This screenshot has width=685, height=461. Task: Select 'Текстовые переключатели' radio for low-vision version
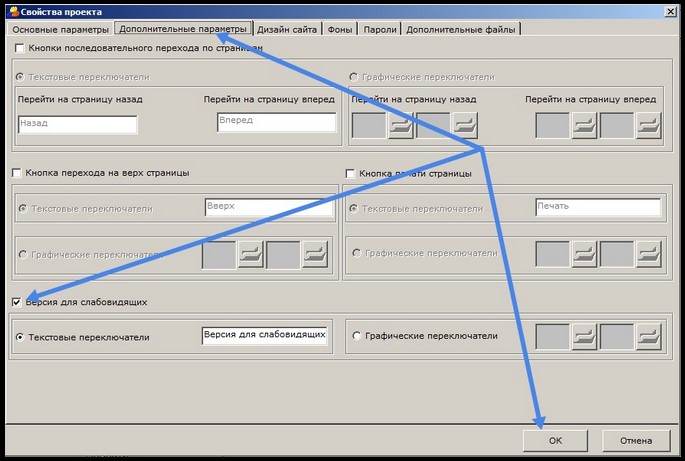21,338
